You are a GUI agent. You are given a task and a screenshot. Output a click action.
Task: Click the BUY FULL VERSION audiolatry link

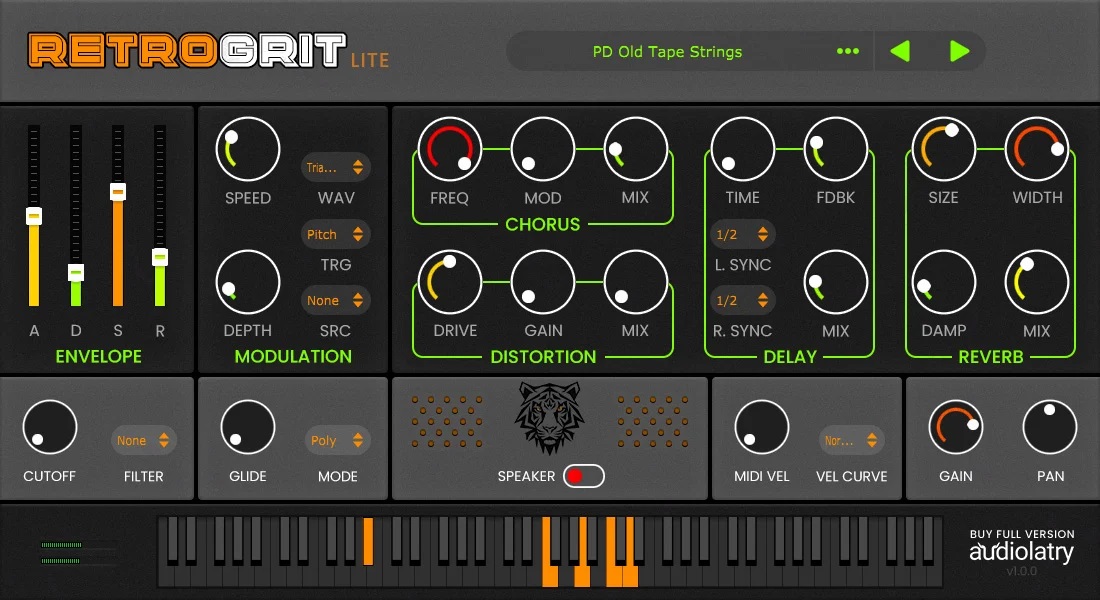pos(1021,547)
